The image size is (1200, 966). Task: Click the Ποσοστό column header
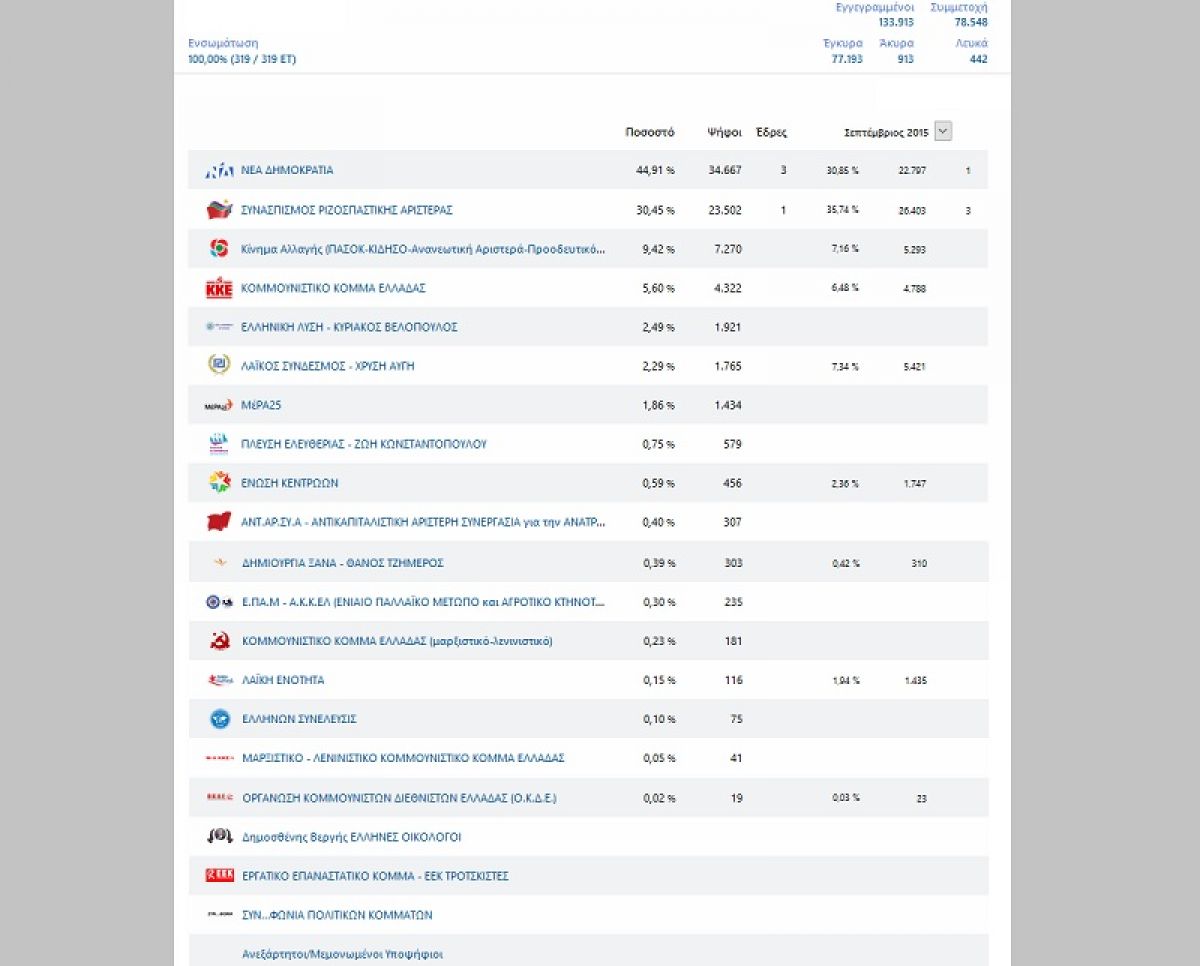[x=650, y=132]
